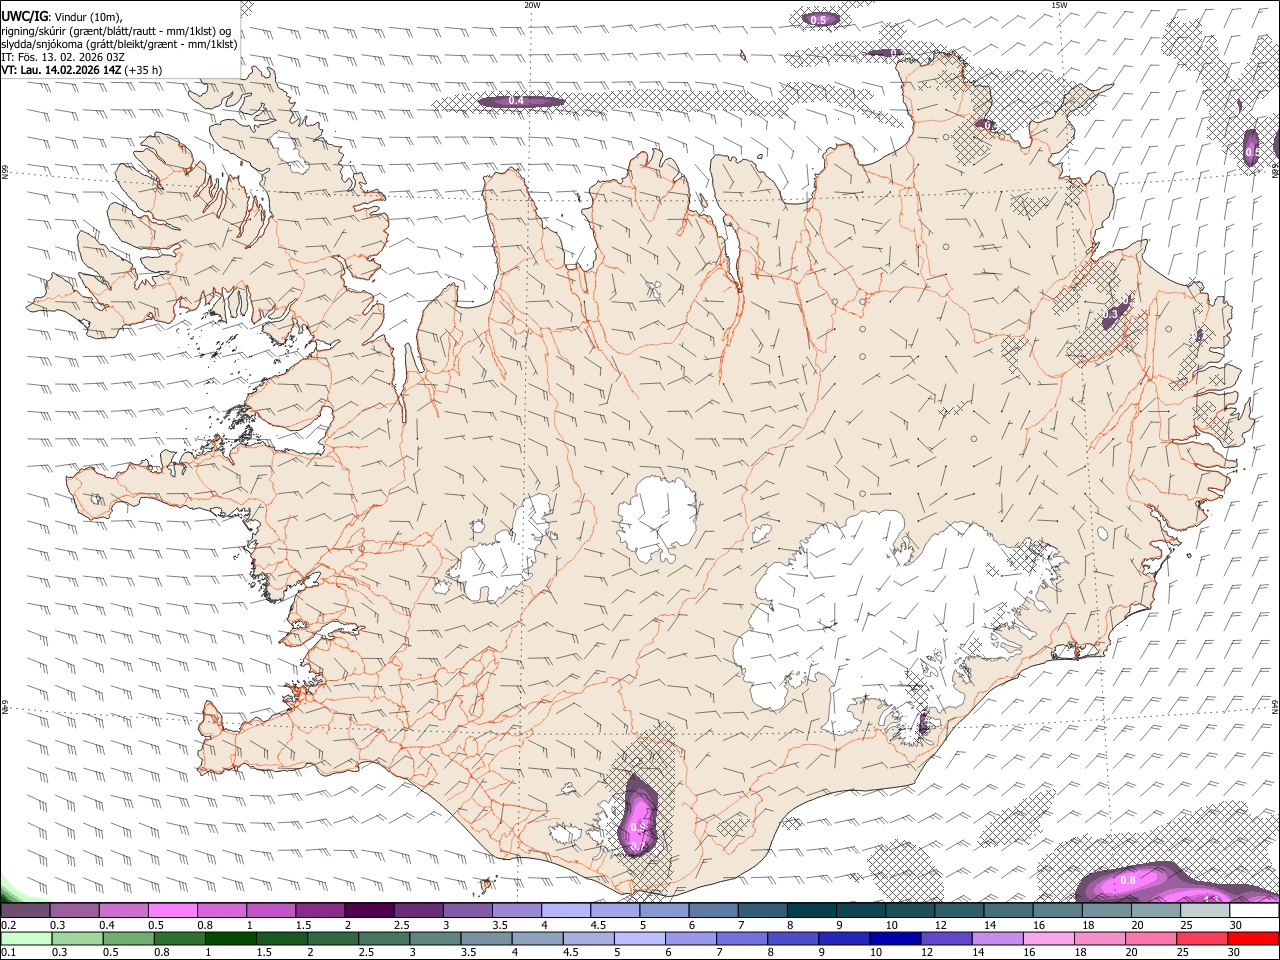Pick the bright red 30 legend swatch
This screenshot has width=1280, height=960.
(1252, 938)
